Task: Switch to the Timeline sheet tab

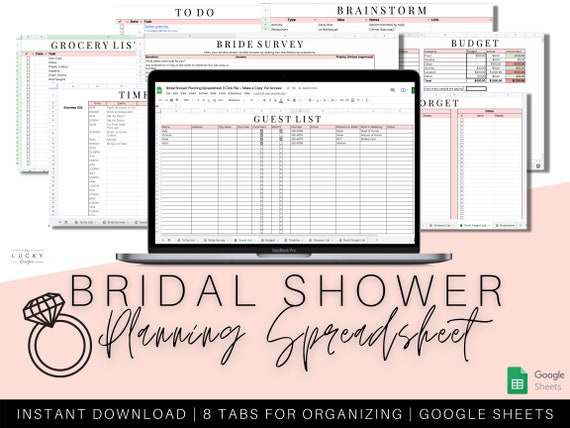Action: (x=293, y=240)
